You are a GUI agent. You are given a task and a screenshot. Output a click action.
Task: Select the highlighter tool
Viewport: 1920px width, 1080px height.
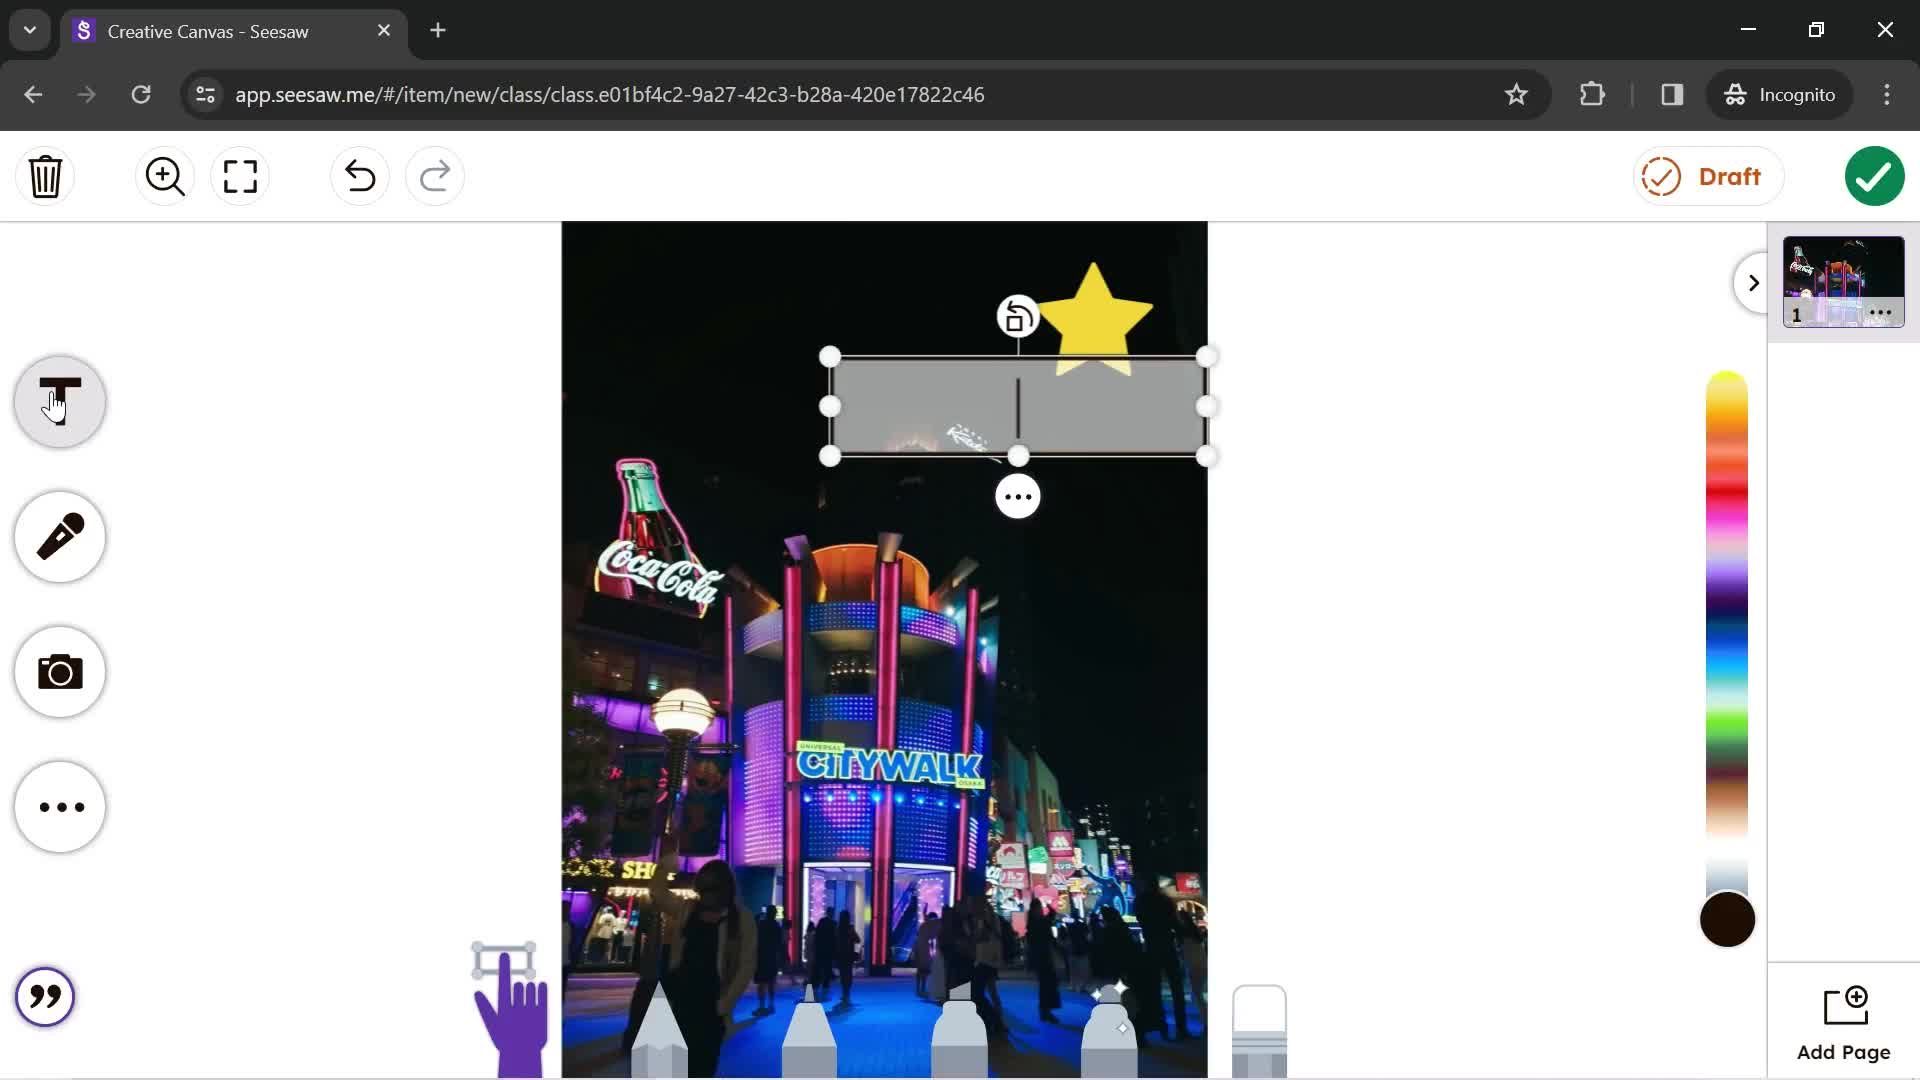point(959,1030)
